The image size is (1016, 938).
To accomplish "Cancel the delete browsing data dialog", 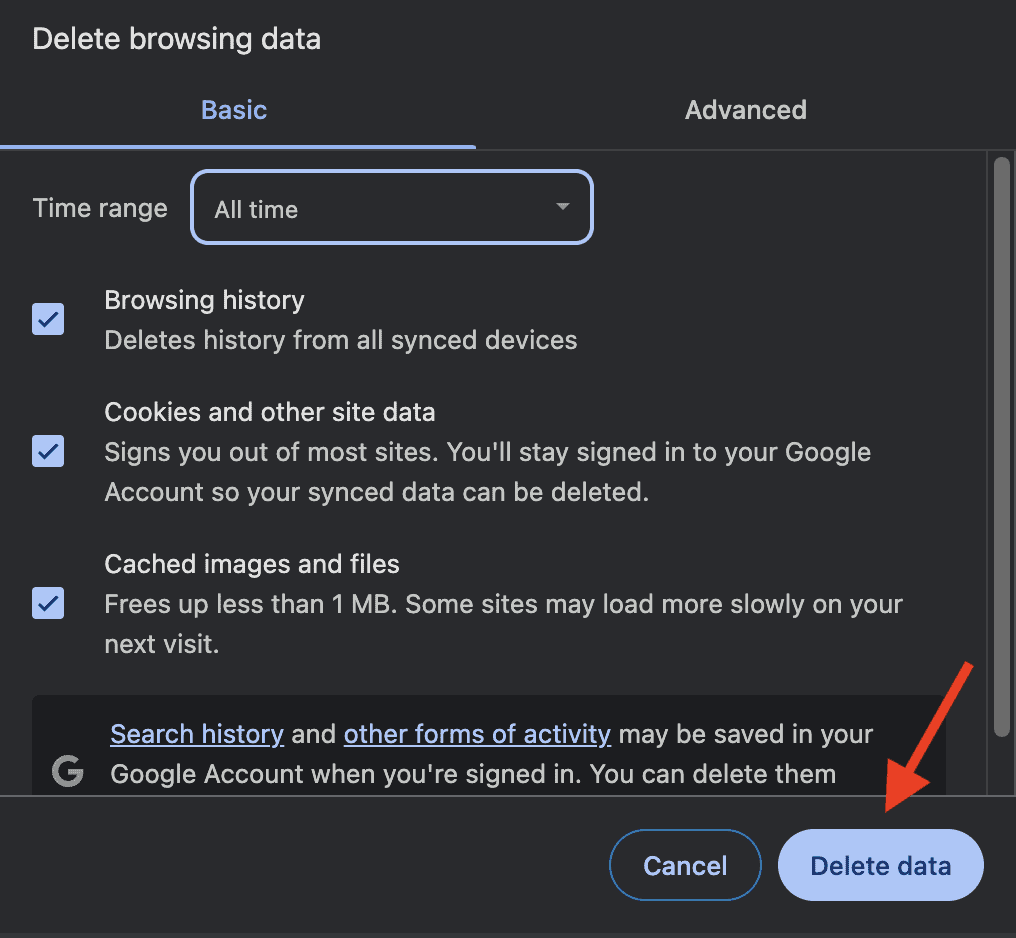I will (685, 866).
